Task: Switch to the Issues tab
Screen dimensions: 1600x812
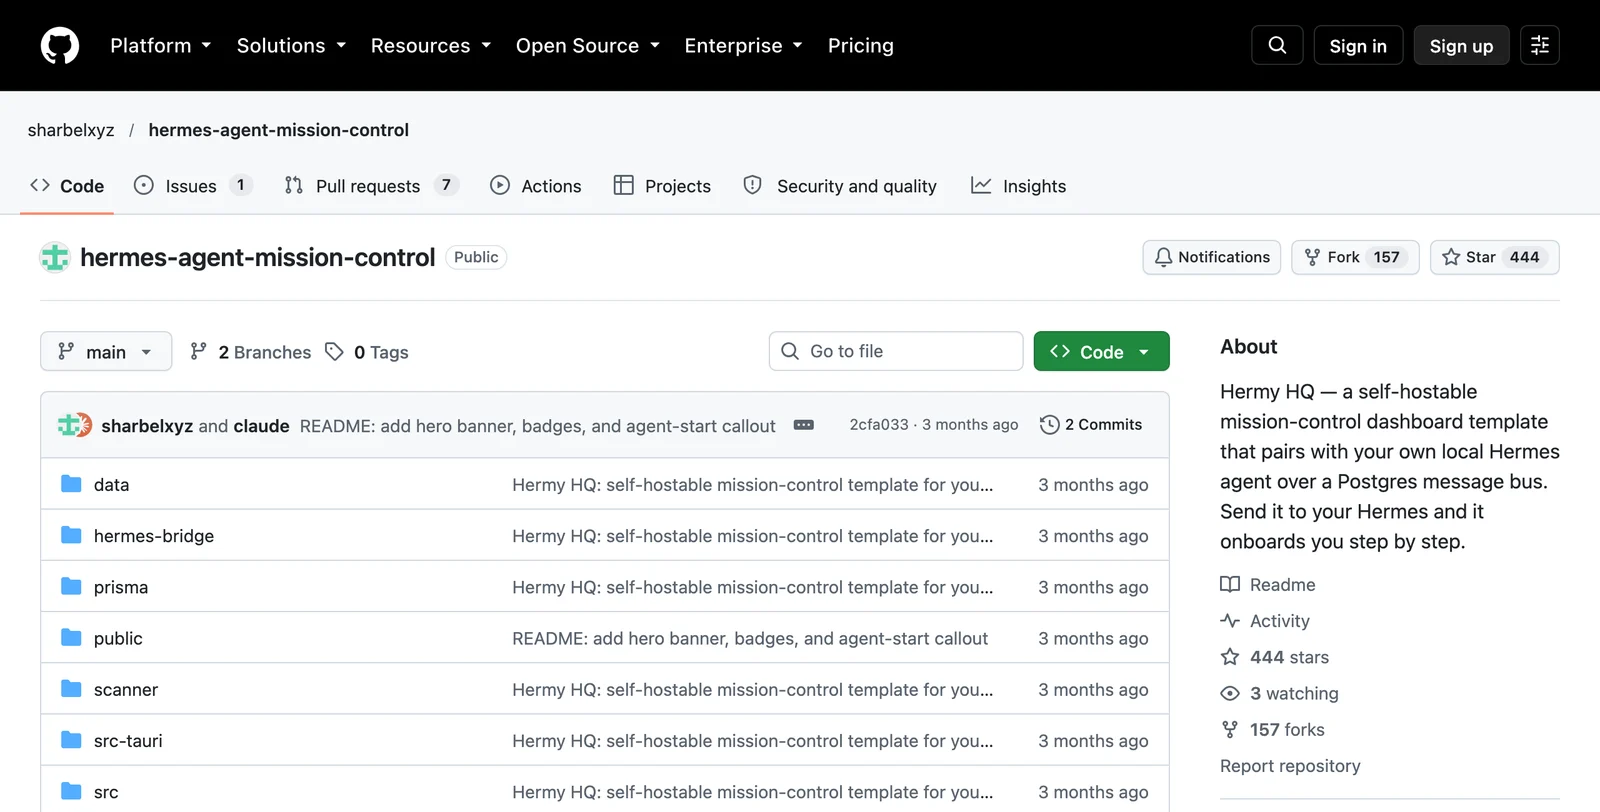Action: [x=192, y=186]
